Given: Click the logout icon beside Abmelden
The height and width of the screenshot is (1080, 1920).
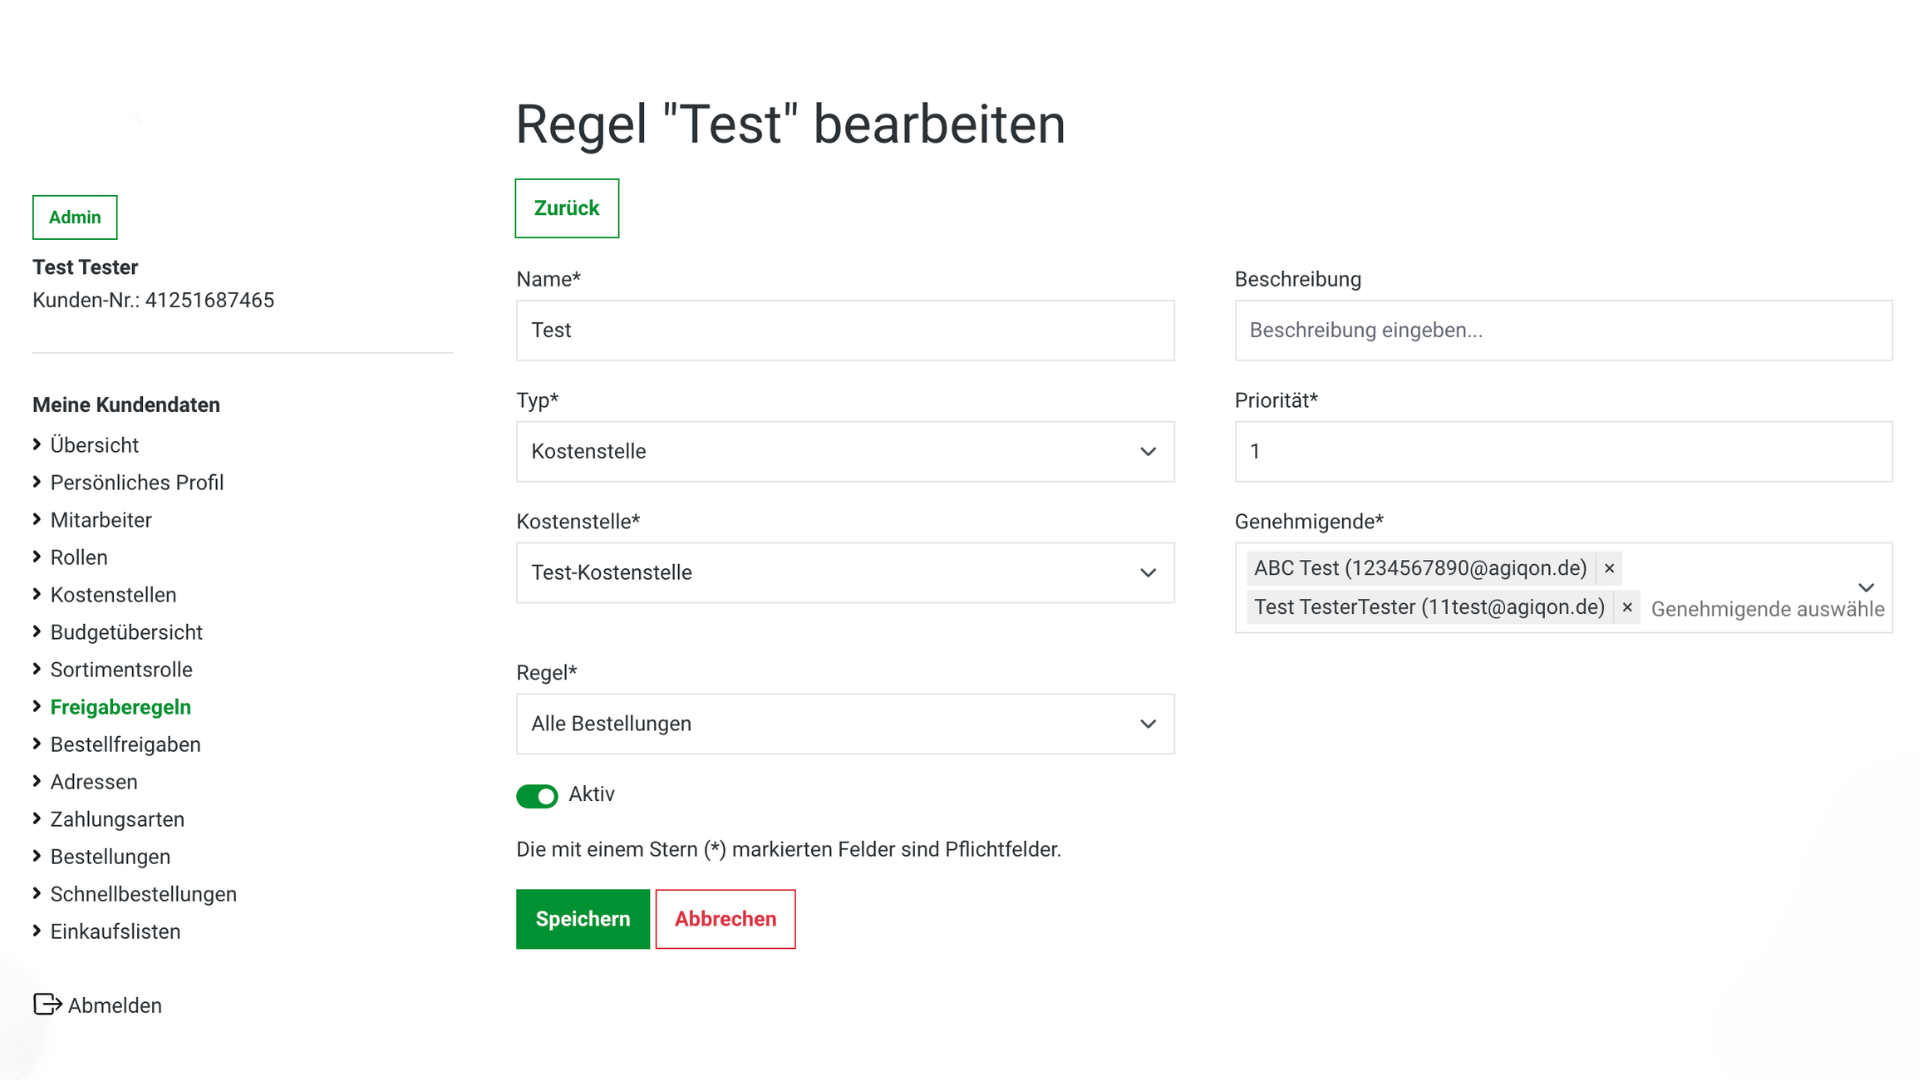Looking at the screenshot, I should pyautogui.click(x=47, y=1004).
